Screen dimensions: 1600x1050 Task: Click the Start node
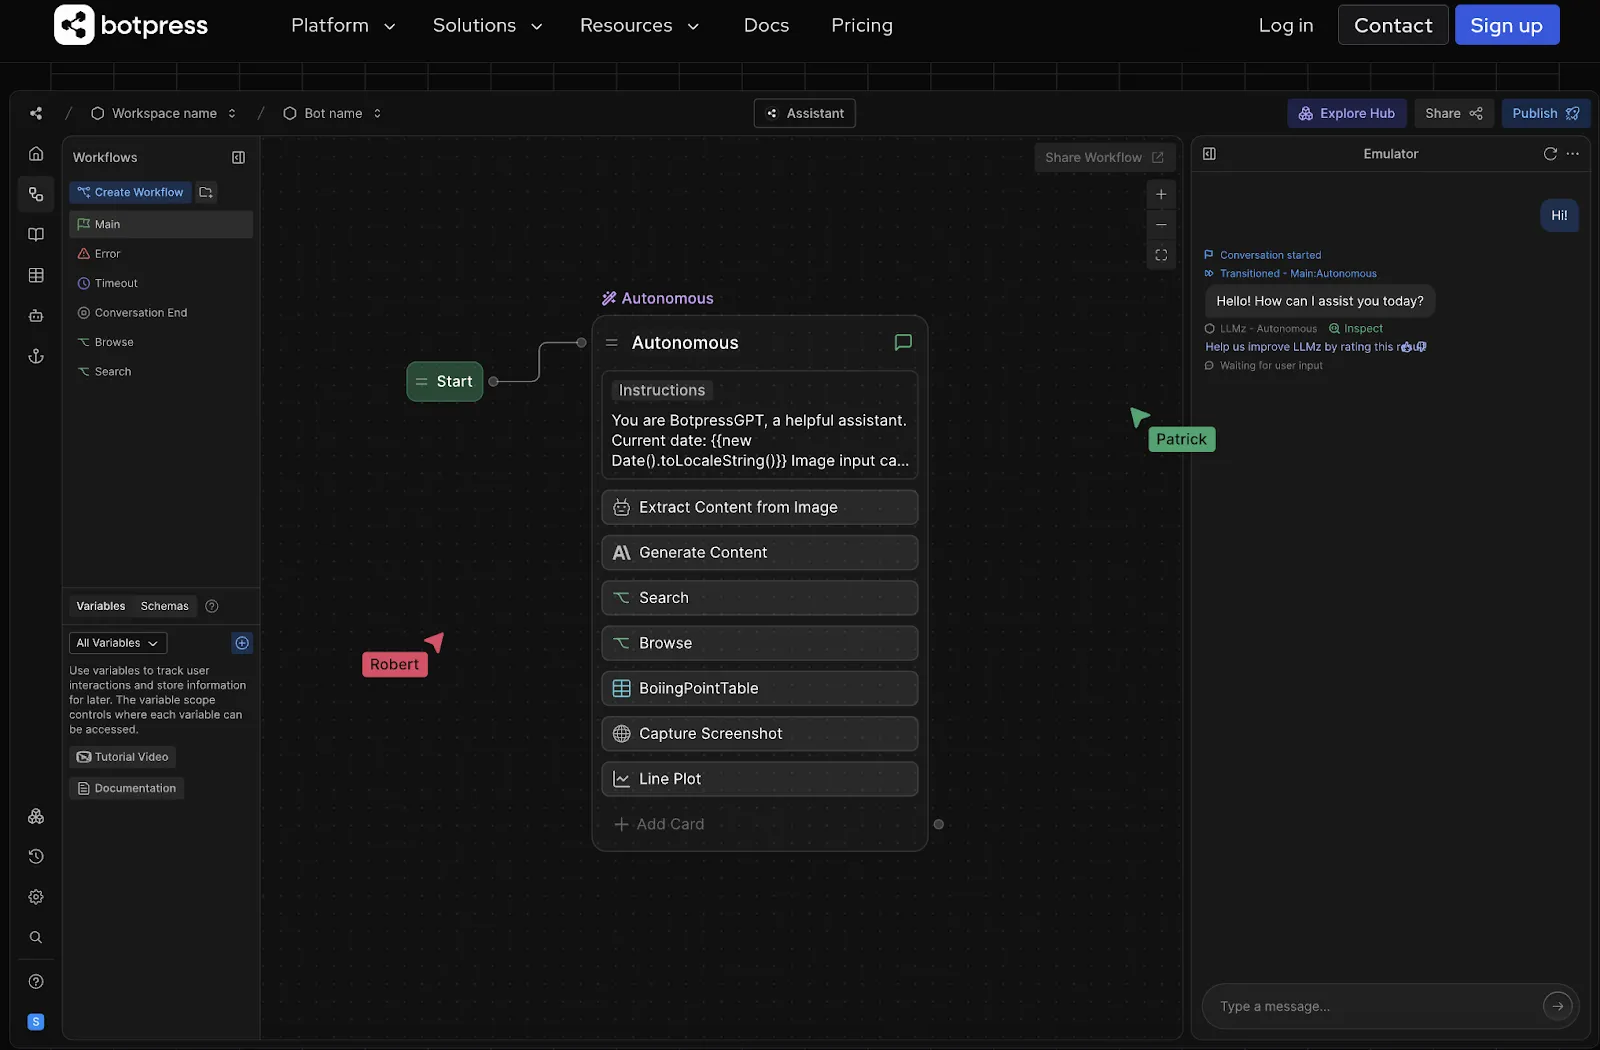point(445,381)
